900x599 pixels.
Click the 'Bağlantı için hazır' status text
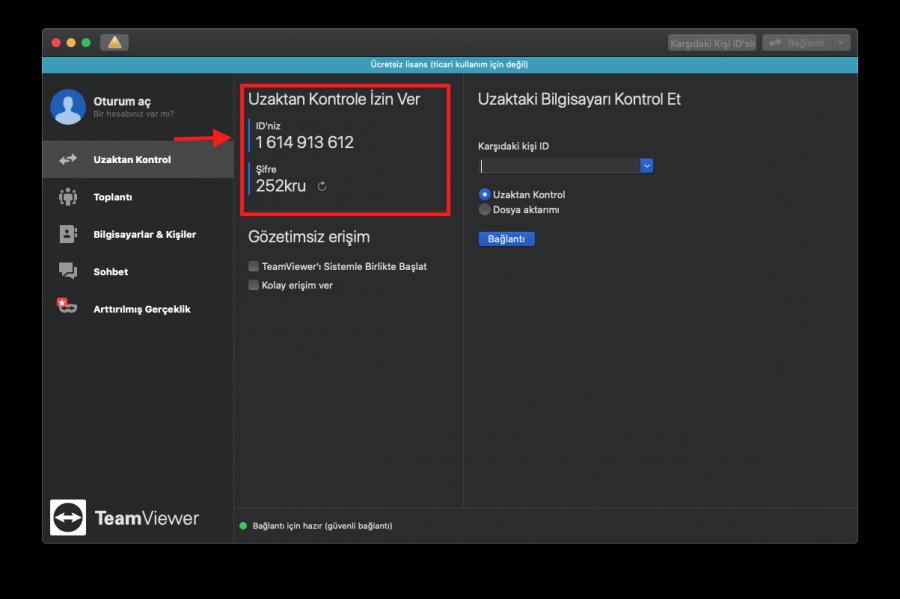tap(323, 526)
